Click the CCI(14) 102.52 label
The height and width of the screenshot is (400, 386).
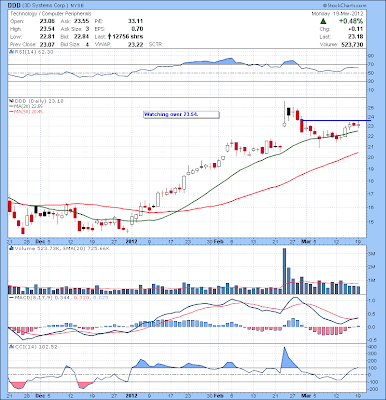pyautogui.click(x=35, y=347)
